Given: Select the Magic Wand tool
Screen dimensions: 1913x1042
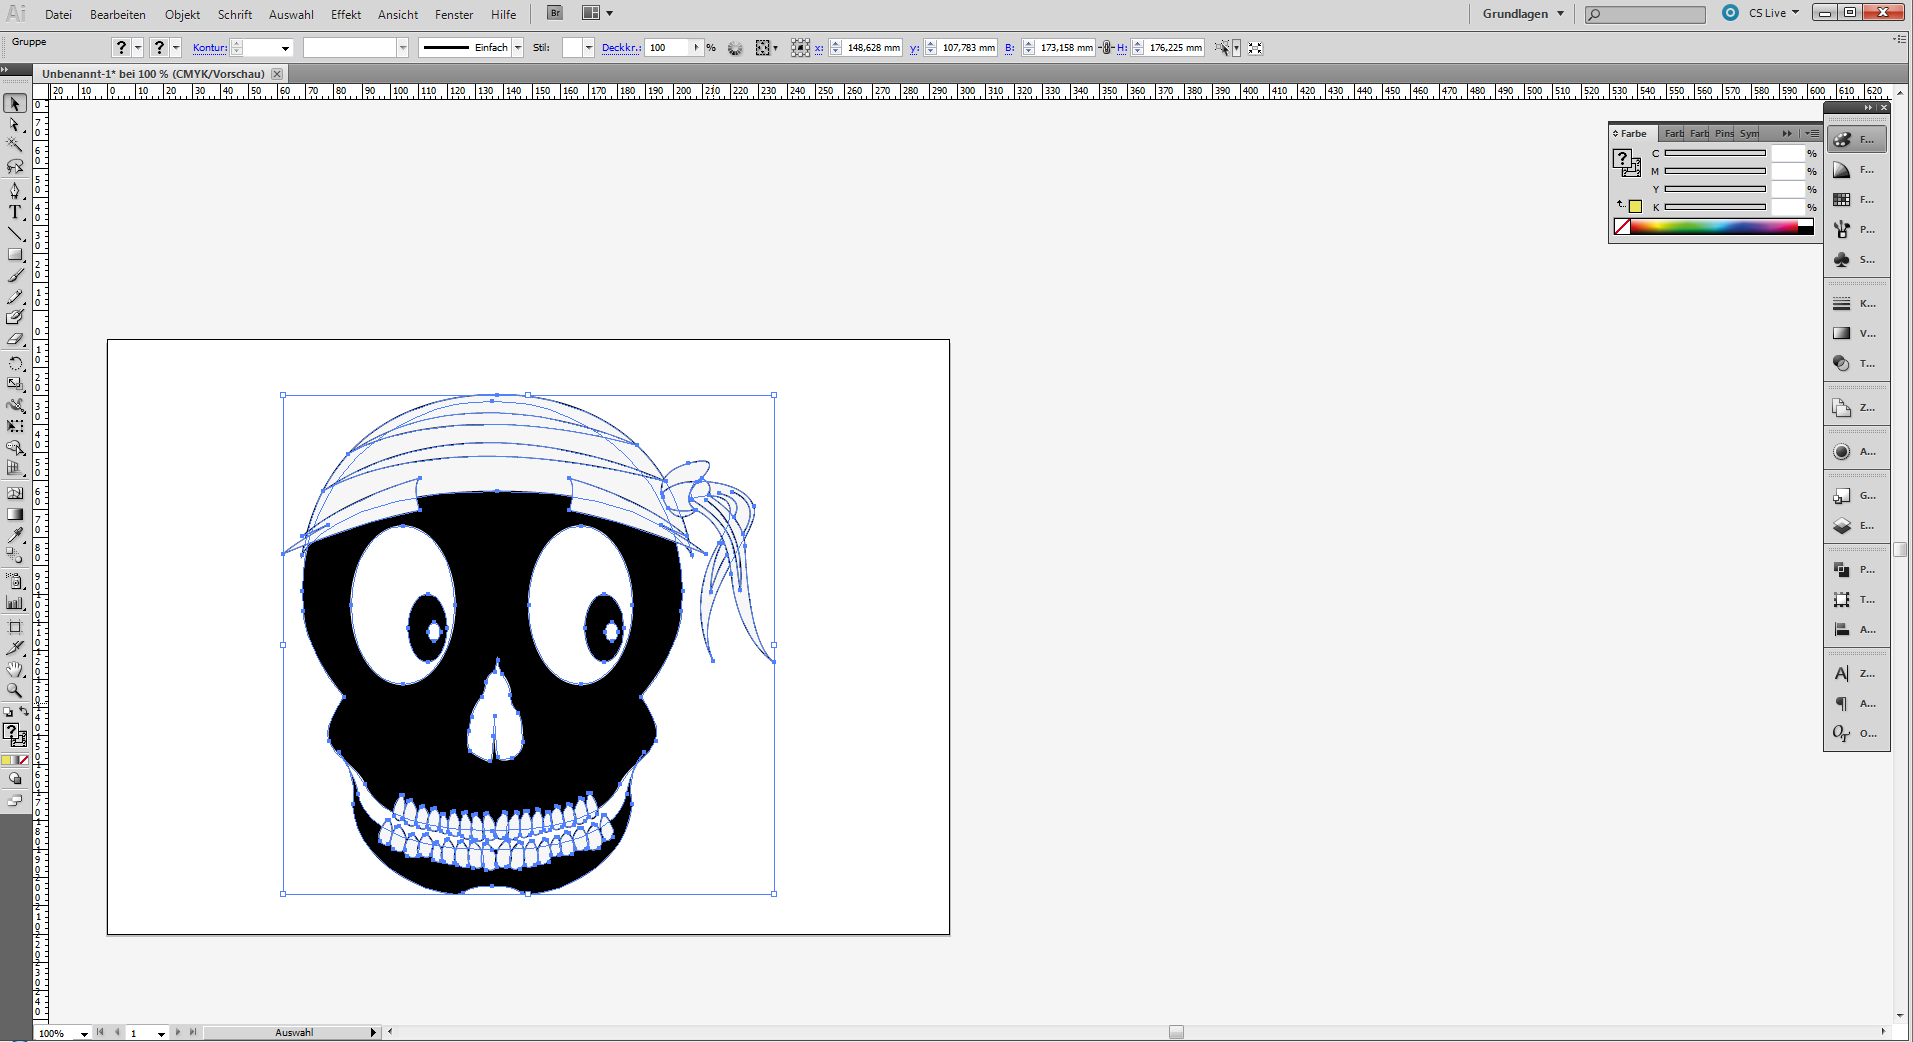Looking at the screenshot, I should pos(15,146).
